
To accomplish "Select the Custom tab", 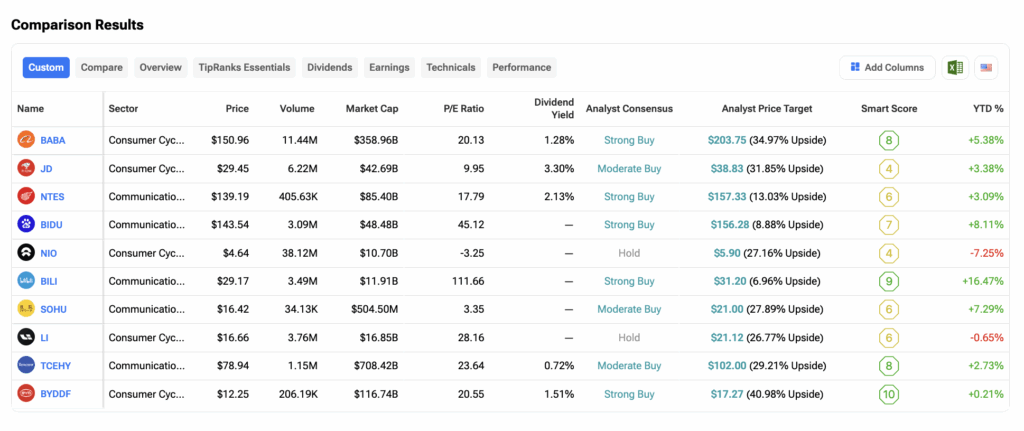I will tap(46, 67).
